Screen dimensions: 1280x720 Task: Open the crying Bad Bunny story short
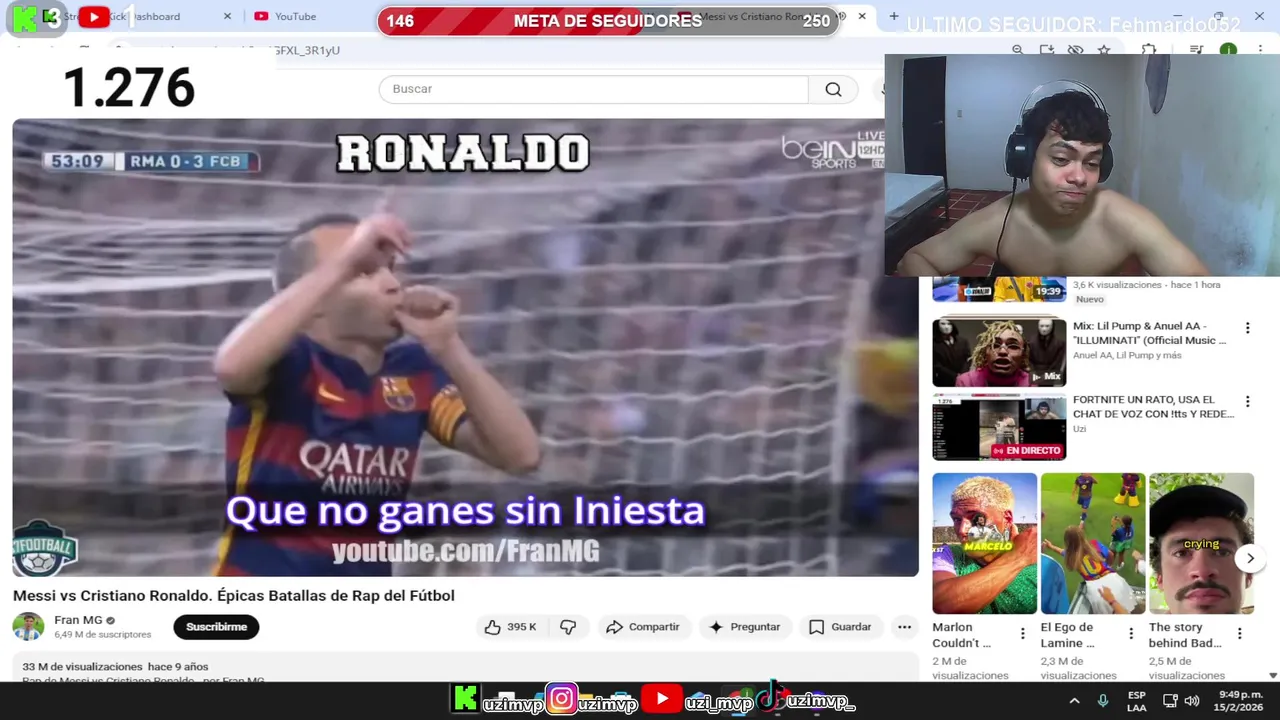click(x=1201, y=543)
